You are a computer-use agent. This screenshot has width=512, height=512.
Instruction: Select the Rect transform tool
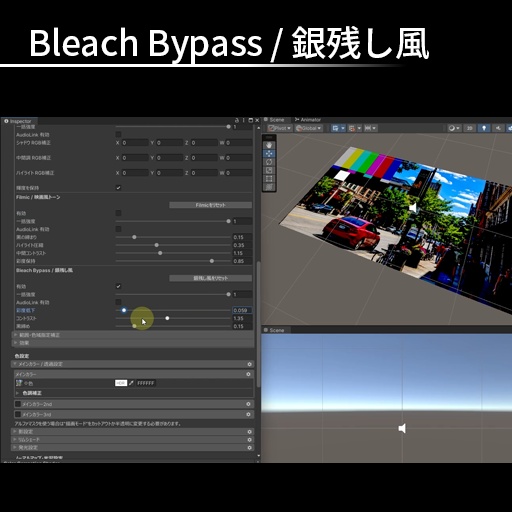(x=269, y=179)
